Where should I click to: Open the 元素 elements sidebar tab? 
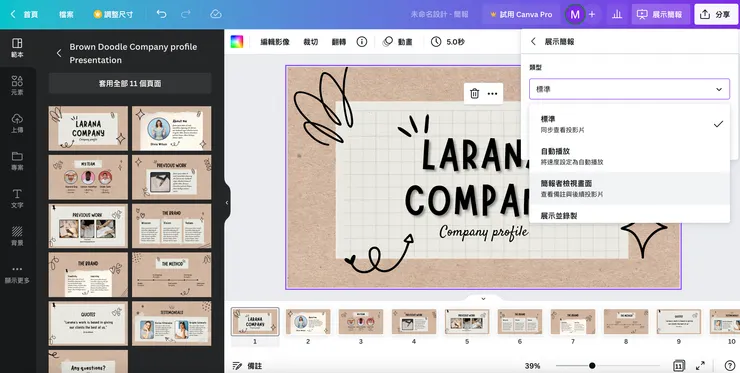tap(17, 85)
